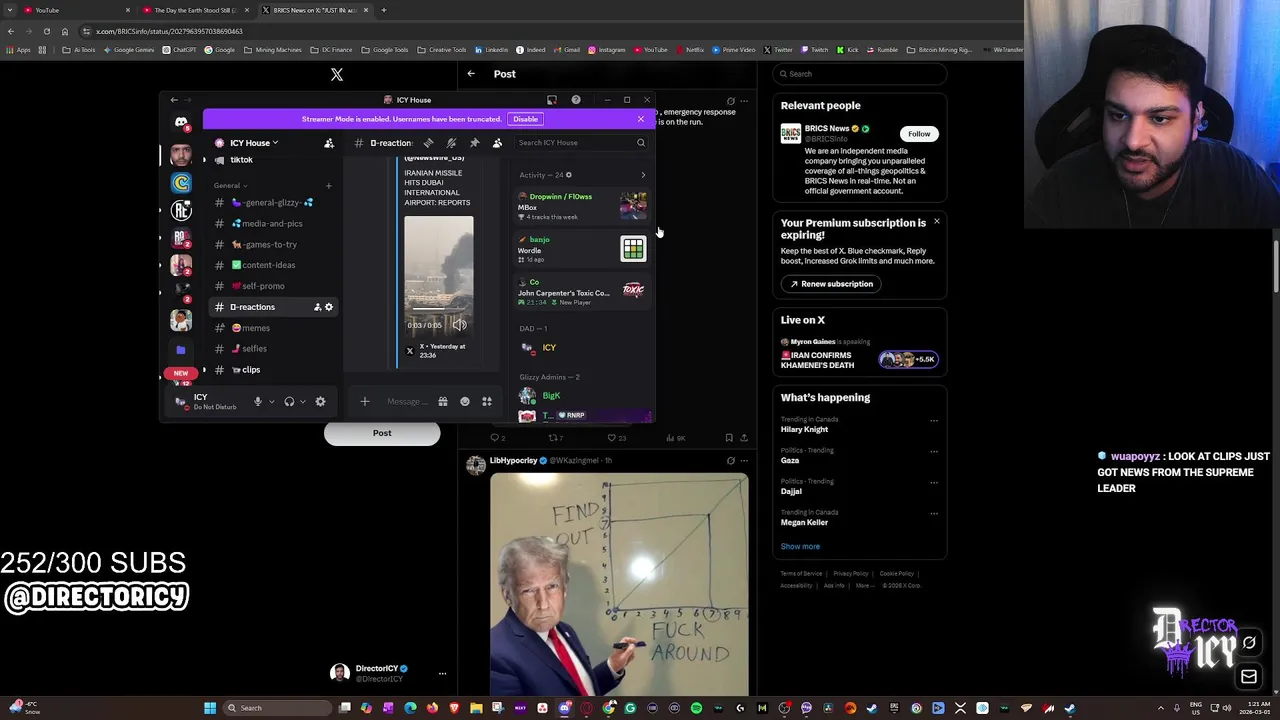Image resolution: width=1280 pixels, height=720 pixels.
Task: Click share icon under X post
Action: pos(743,438)
